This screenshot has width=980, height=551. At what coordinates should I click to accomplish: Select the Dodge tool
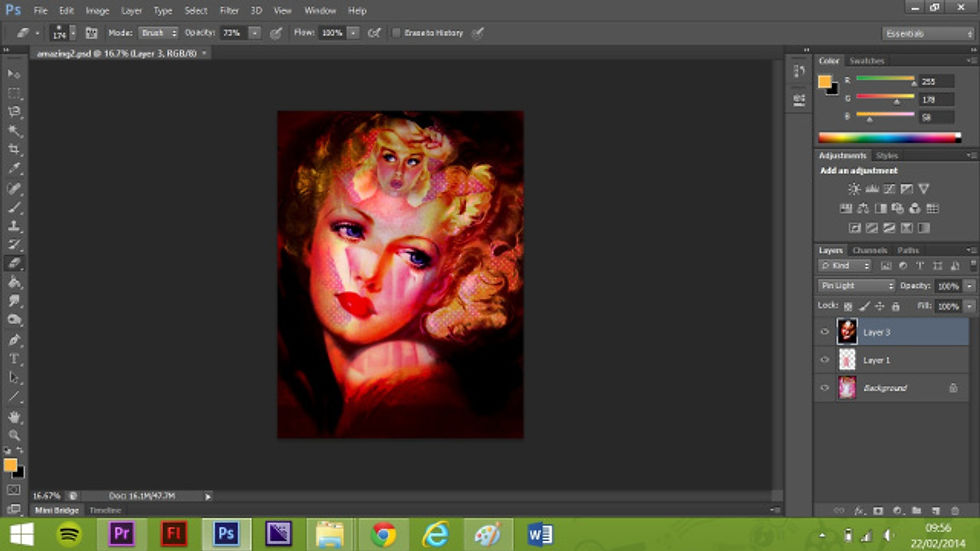[x=14, y=320]
